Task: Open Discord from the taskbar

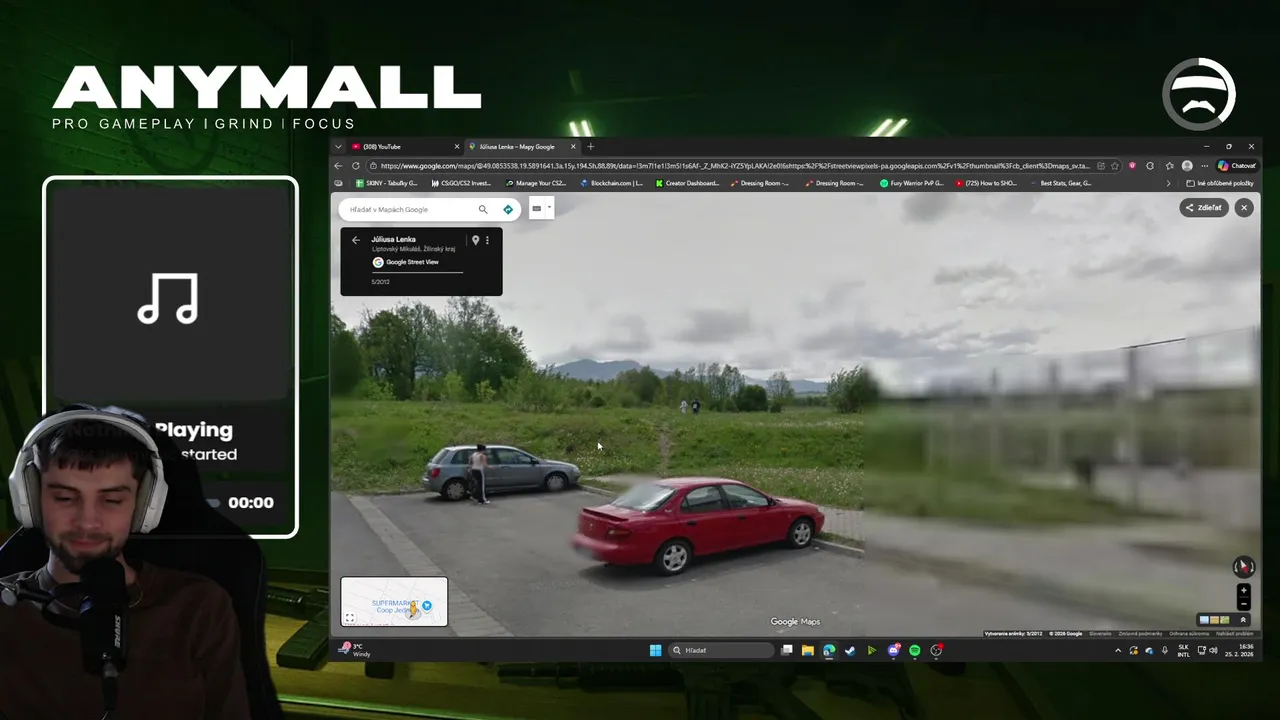Action: [x=894, y=650]
